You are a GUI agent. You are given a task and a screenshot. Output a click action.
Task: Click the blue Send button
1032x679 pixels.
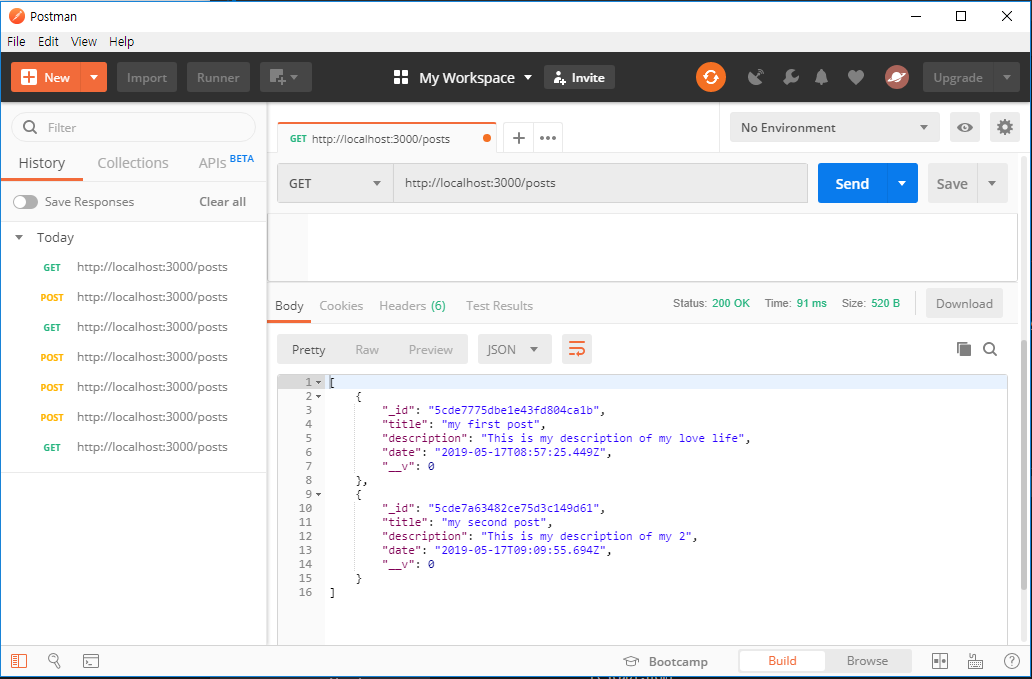pyautogui.click(x=852, y=183)
